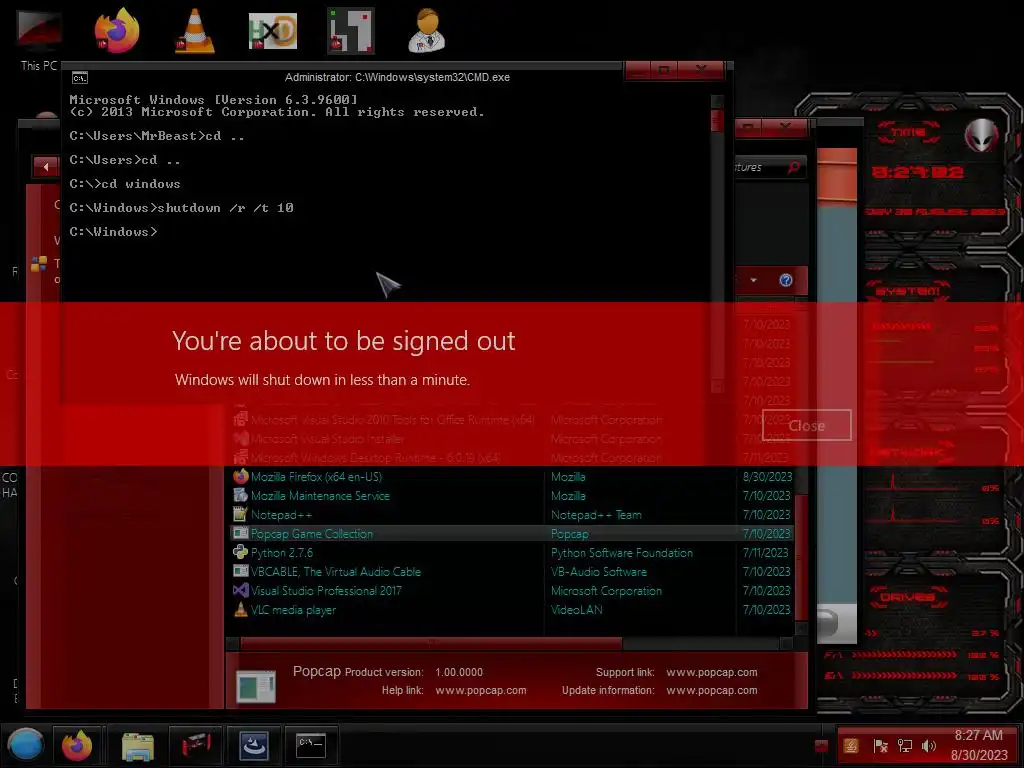Click the TIME label on the Alienware gadget
The image size is (1024, 768).
908,132
